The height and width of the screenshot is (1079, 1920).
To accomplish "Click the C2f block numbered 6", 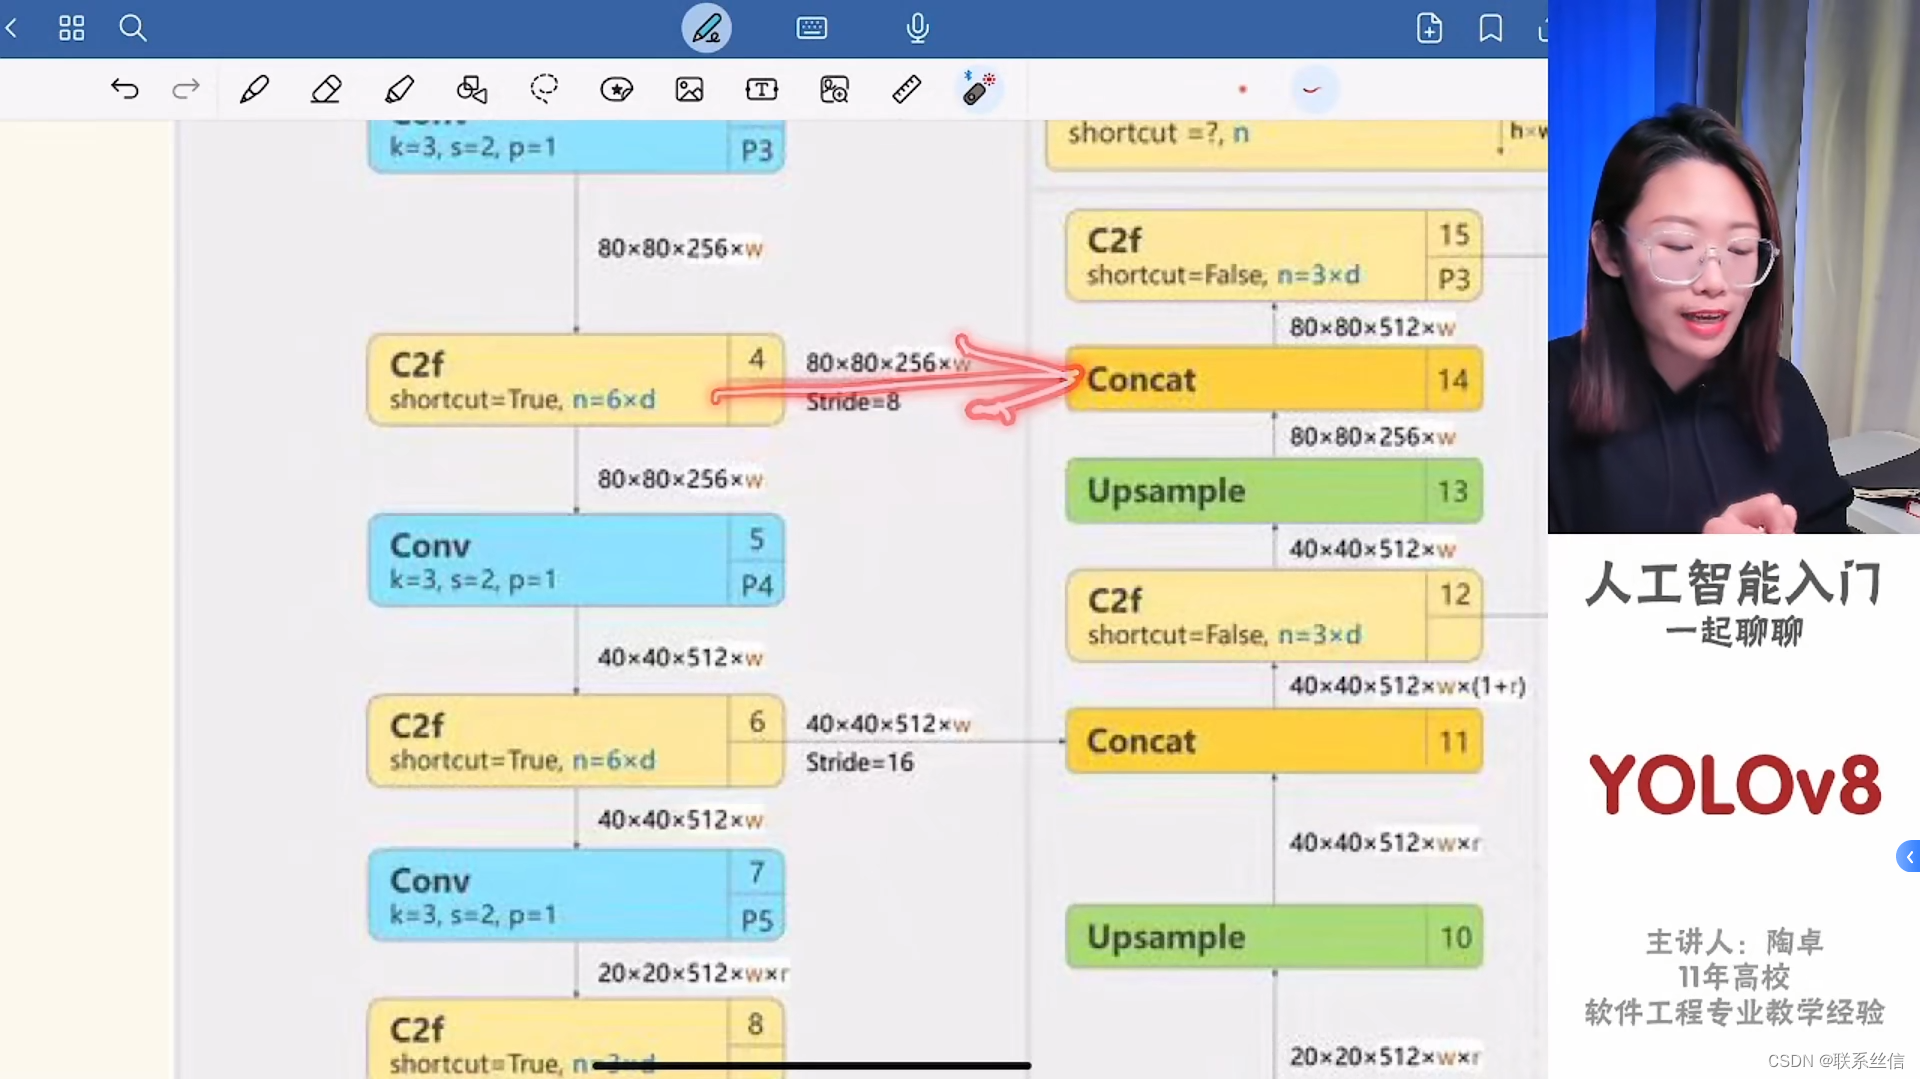I will [x=576, y=741].
